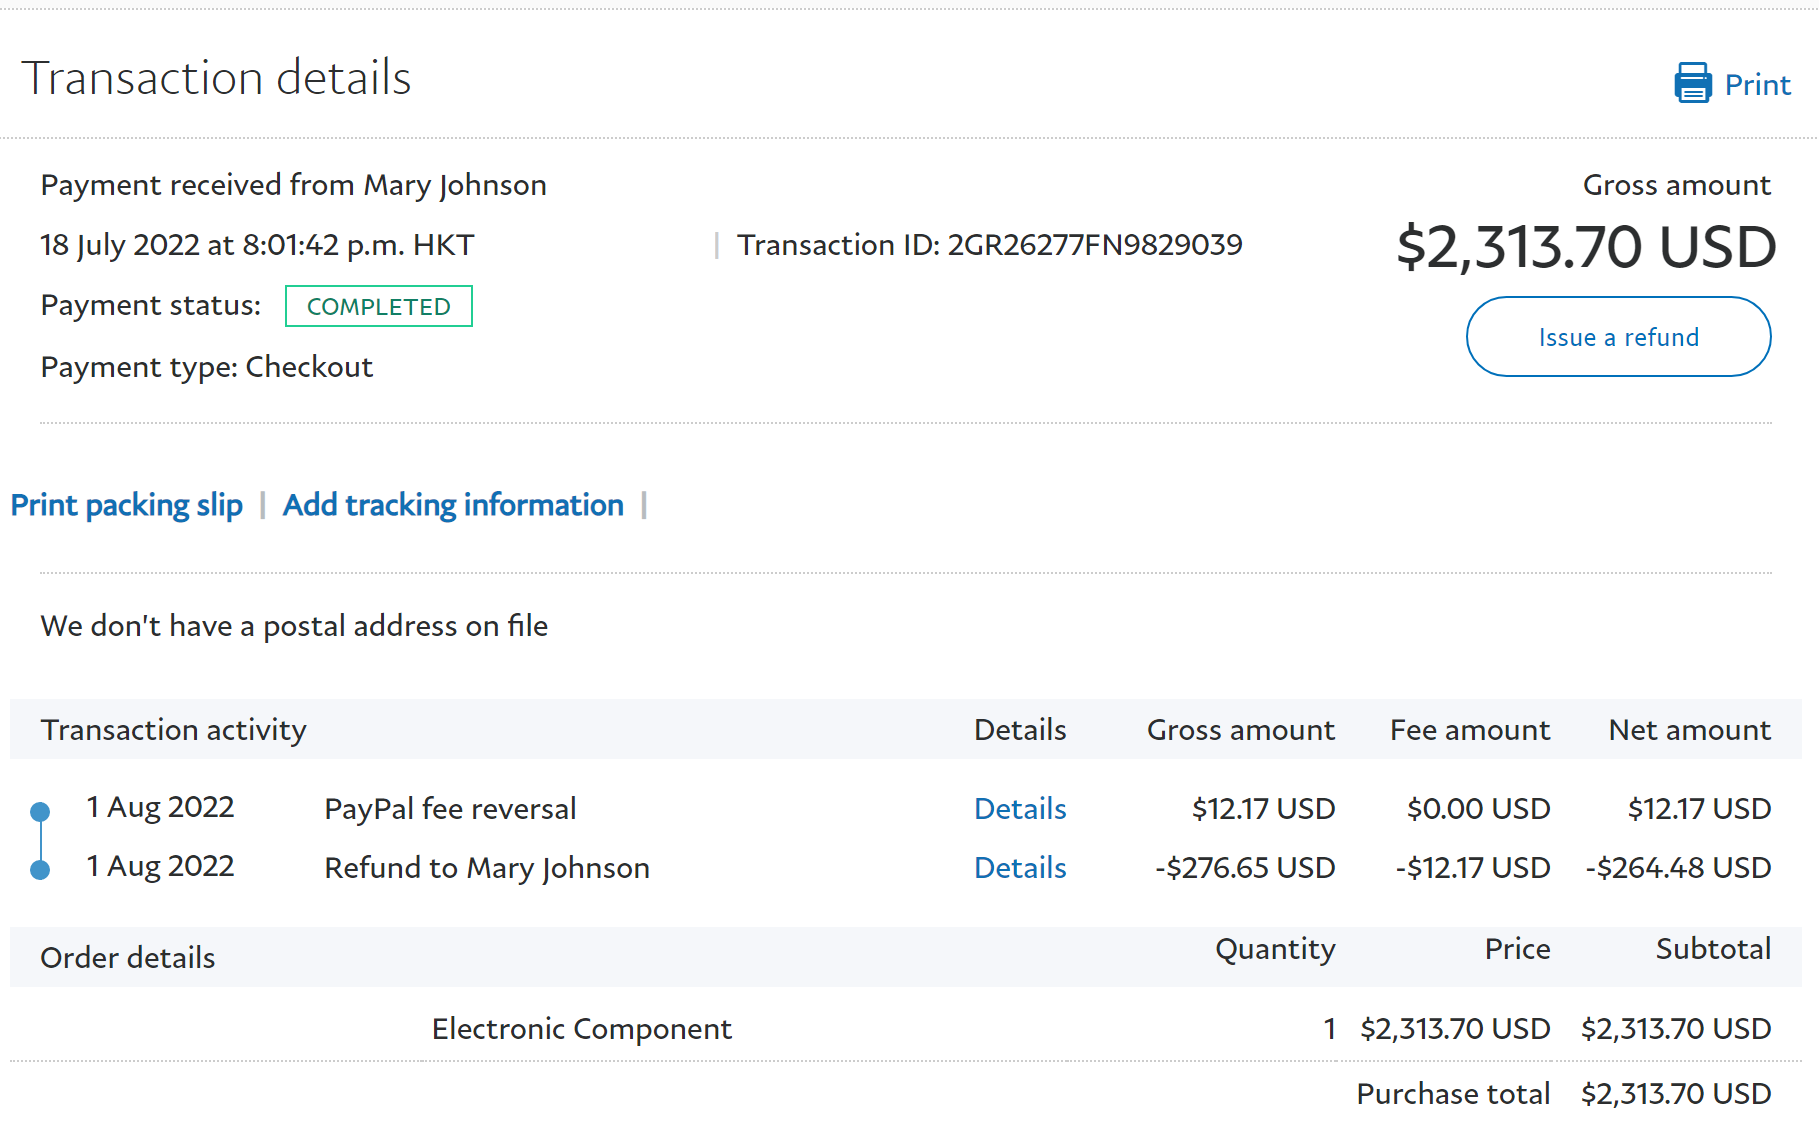This screenshot has height=1140, width=1819.
Task: Click the COMPLETED payment status badge
Action: 378,306
